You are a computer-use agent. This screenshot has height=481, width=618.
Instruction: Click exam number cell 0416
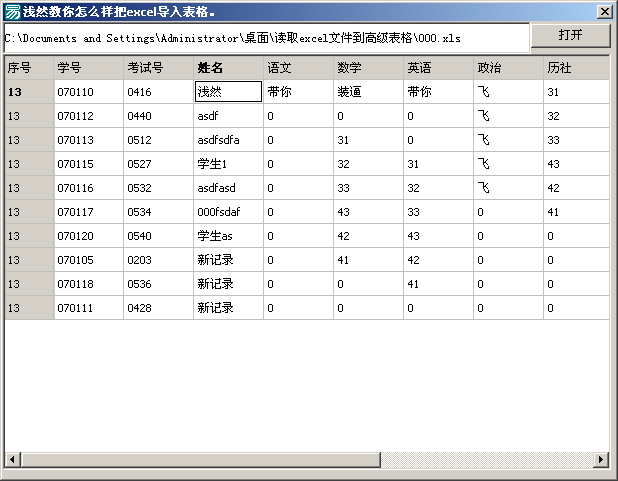(158, 92)
